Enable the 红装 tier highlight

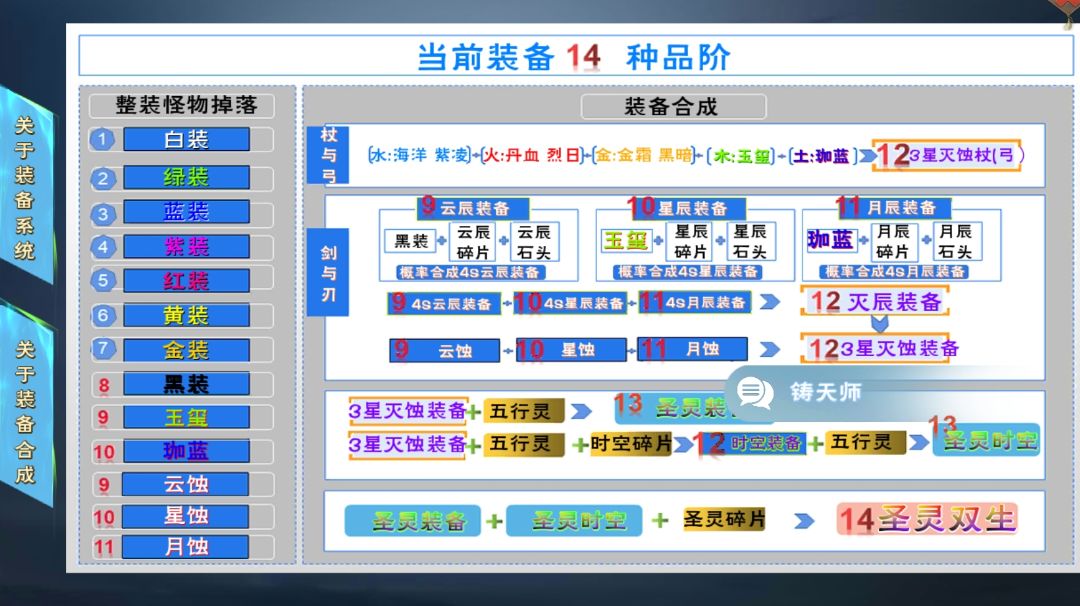pos(185,281)
